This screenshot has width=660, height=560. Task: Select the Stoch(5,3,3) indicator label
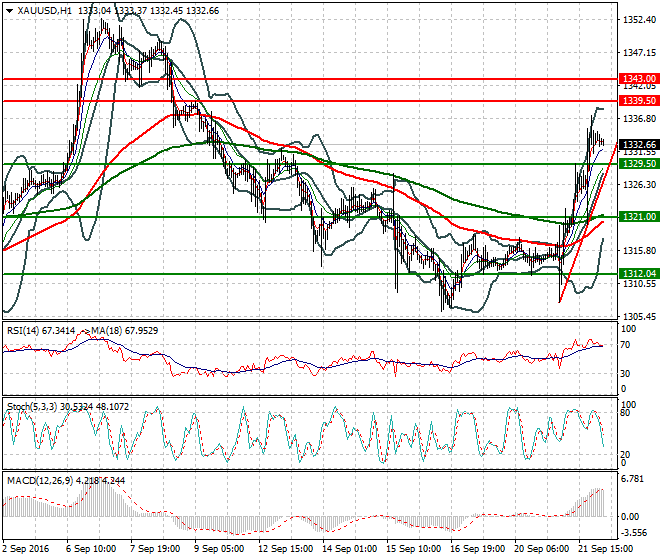coord(32,407)
